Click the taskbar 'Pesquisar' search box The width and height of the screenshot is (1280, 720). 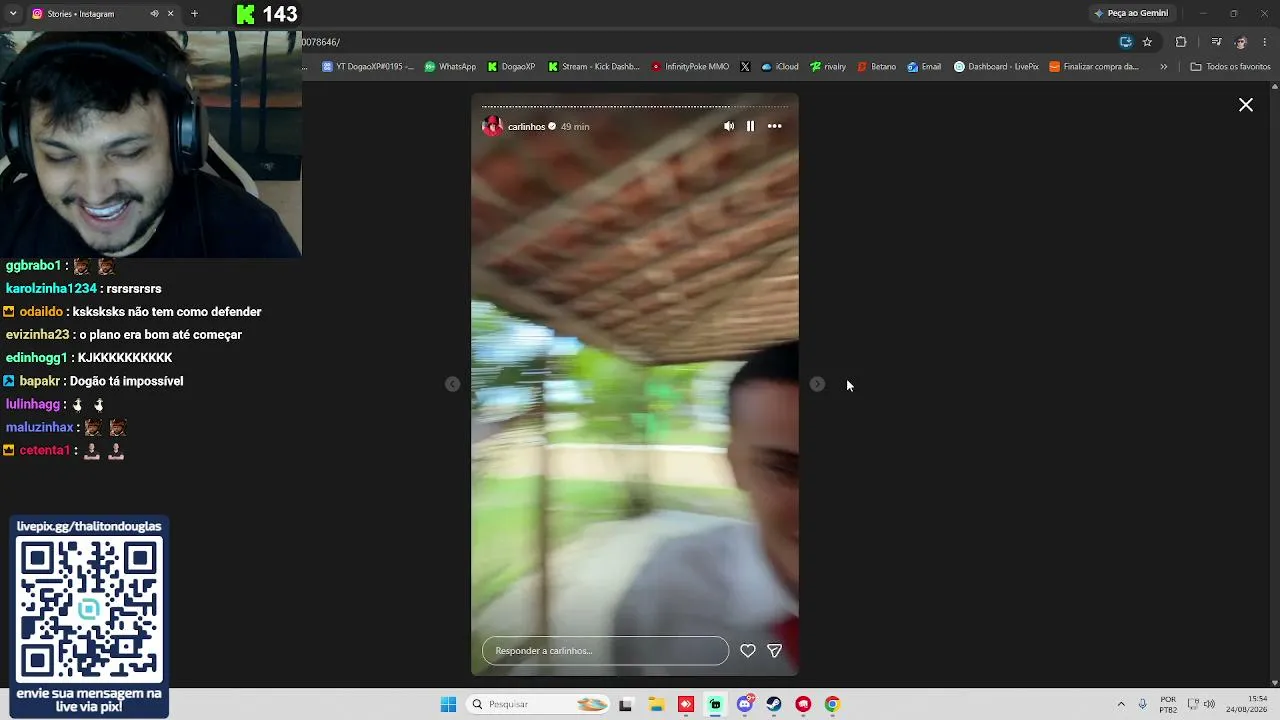click(x=539, y=704)
